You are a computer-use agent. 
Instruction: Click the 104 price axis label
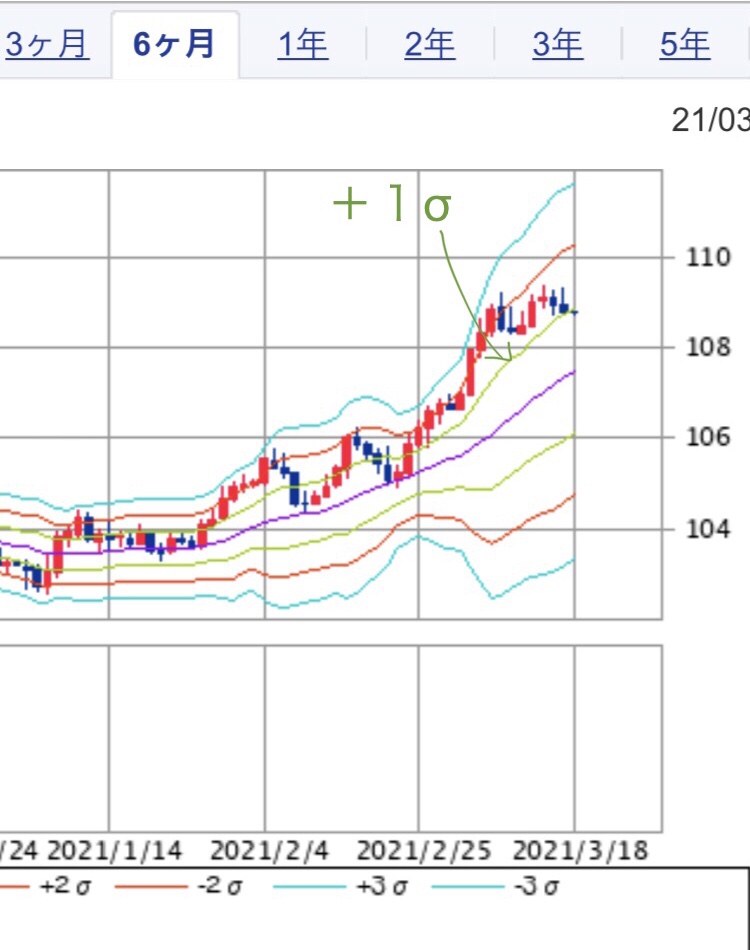(x=708, y=530)
